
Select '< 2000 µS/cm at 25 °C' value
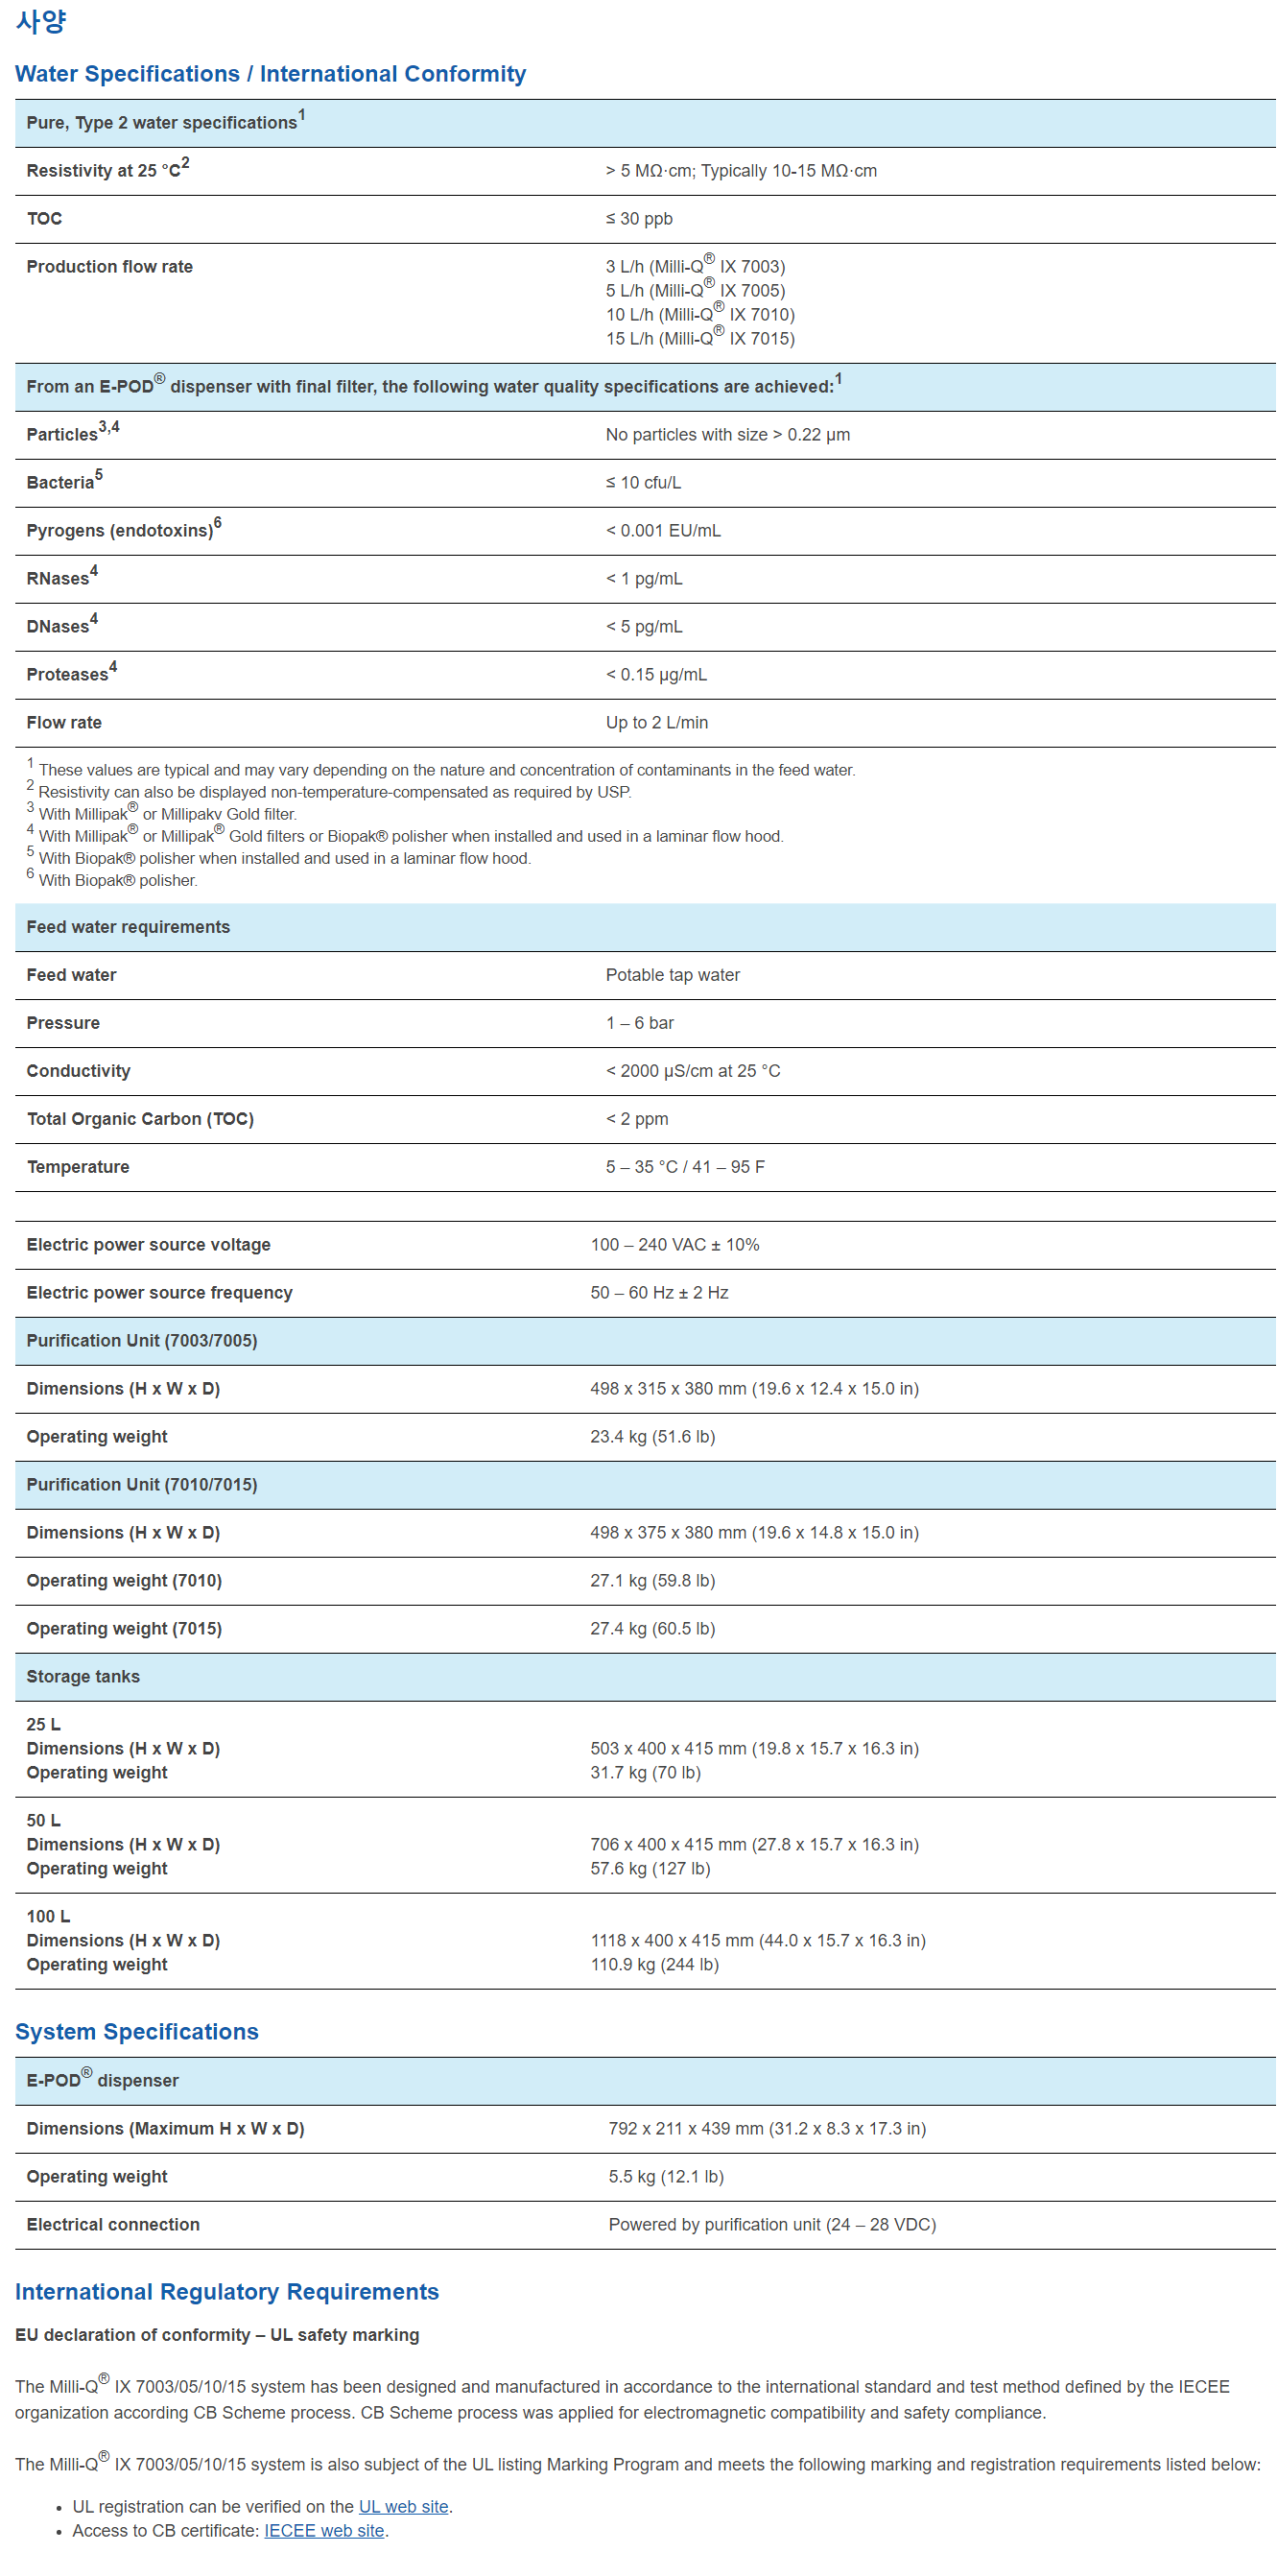pyautogui.click(x=693, y=1071)
